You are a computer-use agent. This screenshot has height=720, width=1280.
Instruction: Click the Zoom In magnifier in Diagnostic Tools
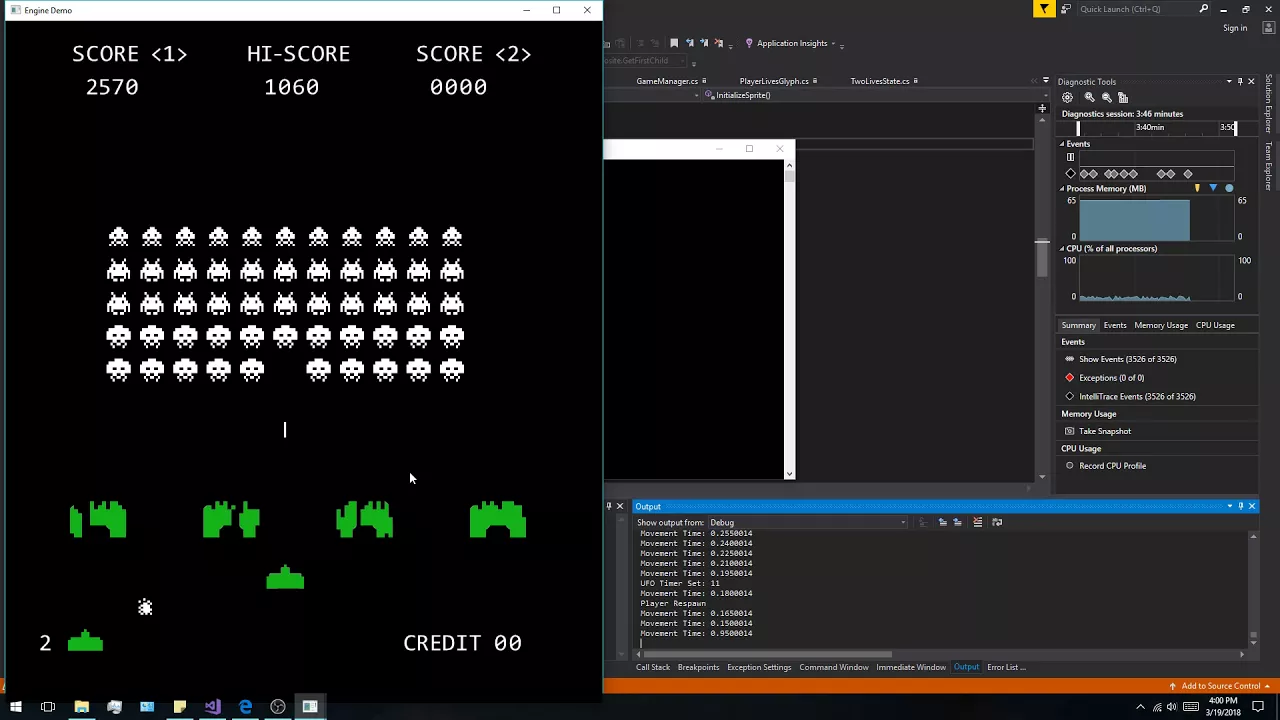[x=1090, y=97]
